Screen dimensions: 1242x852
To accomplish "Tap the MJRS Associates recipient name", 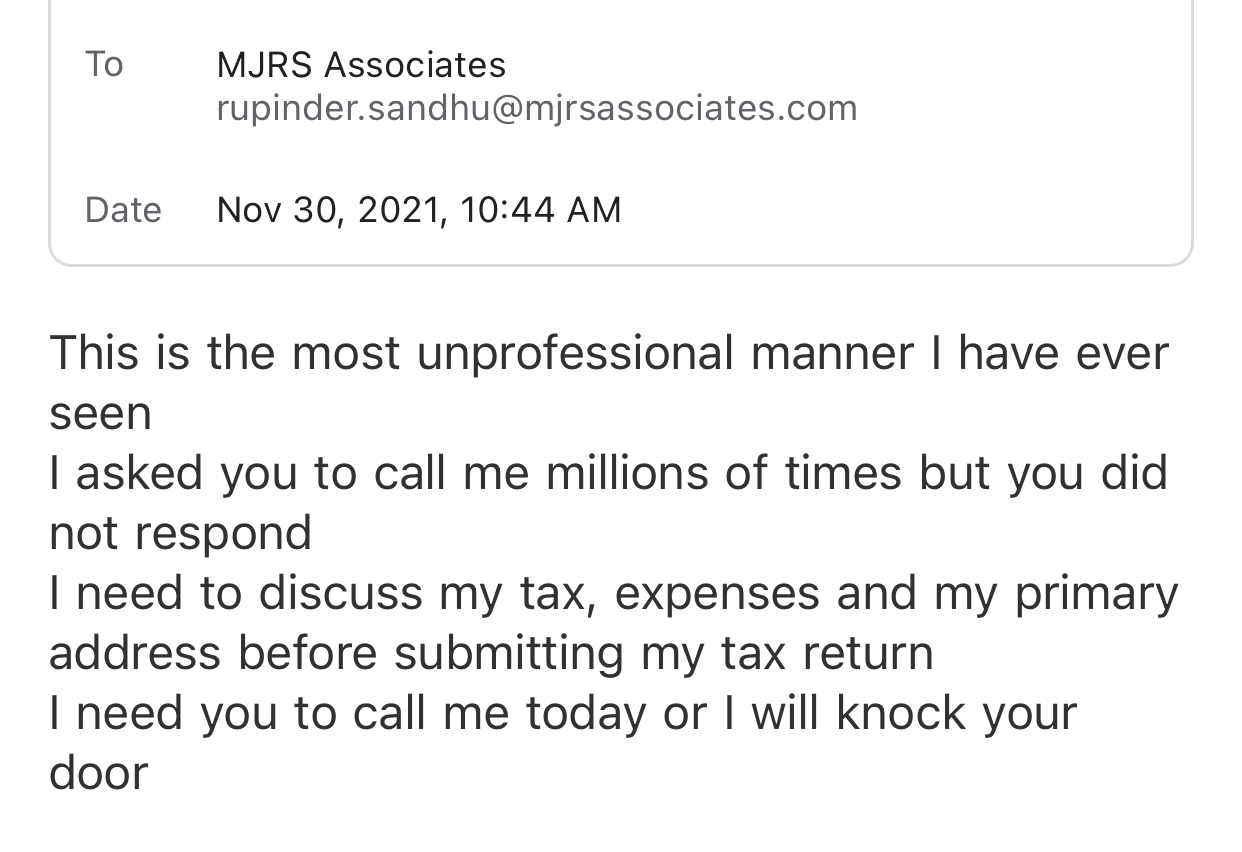I will point(361,65).
